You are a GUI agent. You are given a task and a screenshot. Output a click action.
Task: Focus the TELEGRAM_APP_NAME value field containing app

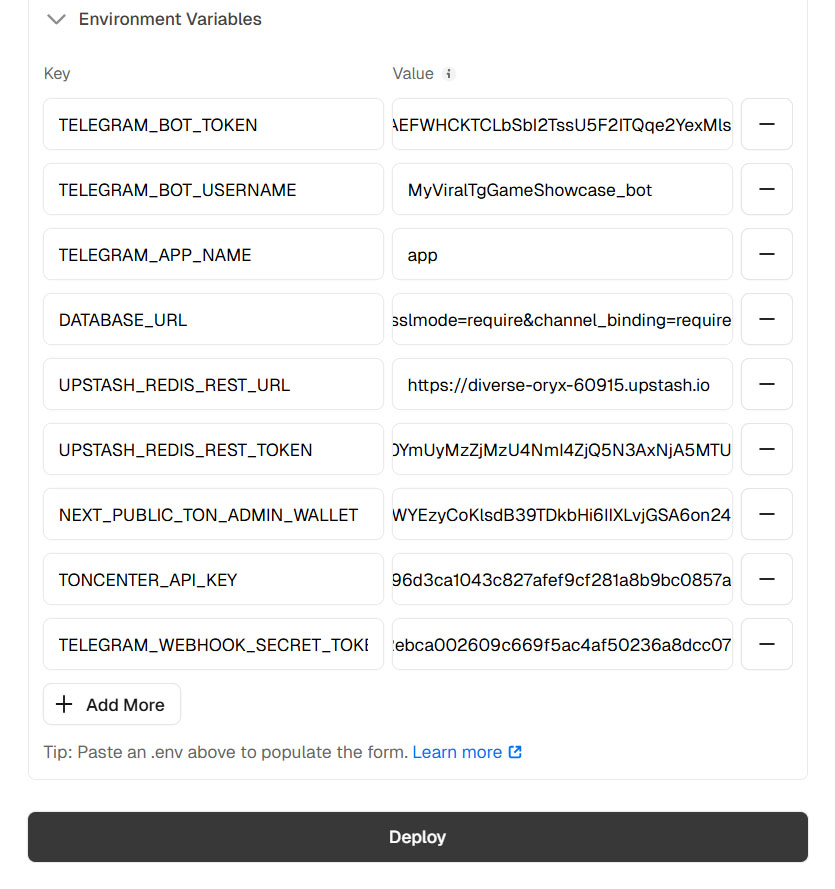pyautogui.click(x=562, y=255)
